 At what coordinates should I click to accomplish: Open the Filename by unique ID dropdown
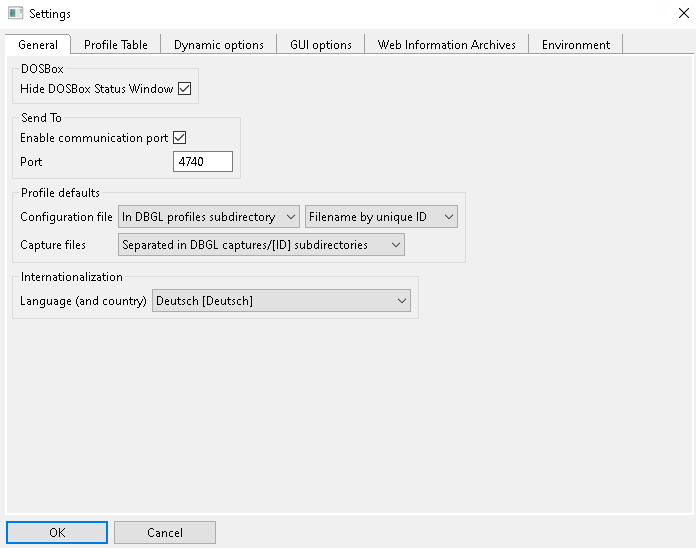coord(380,216)
